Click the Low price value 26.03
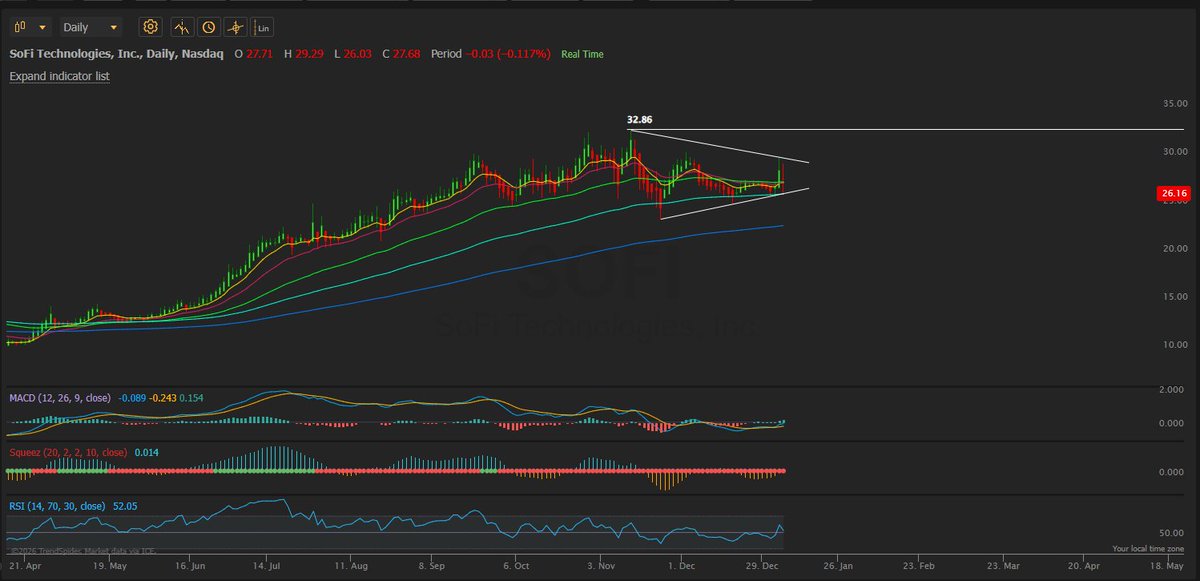1200x581 pixels. coord(360,54)
